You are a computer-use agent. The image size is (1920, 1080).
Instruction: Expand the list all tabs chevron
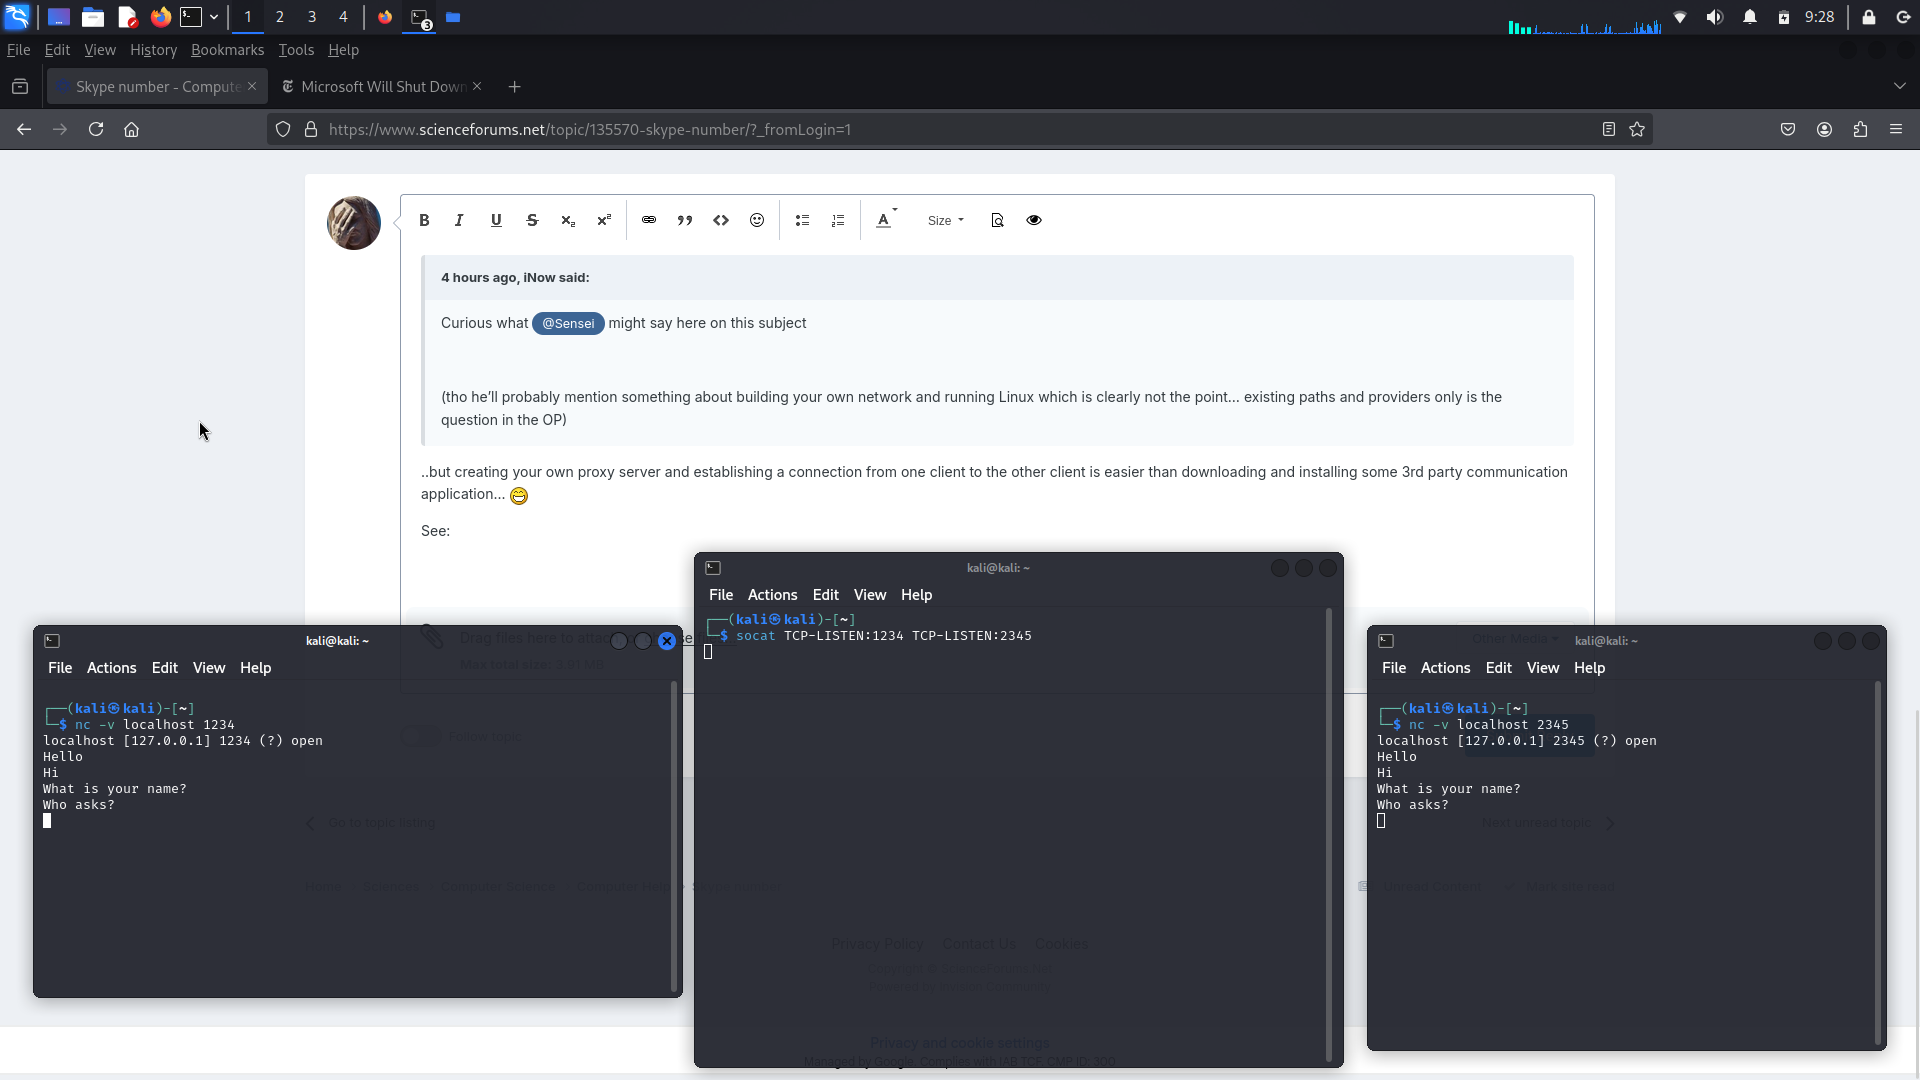pos(1899,86)
